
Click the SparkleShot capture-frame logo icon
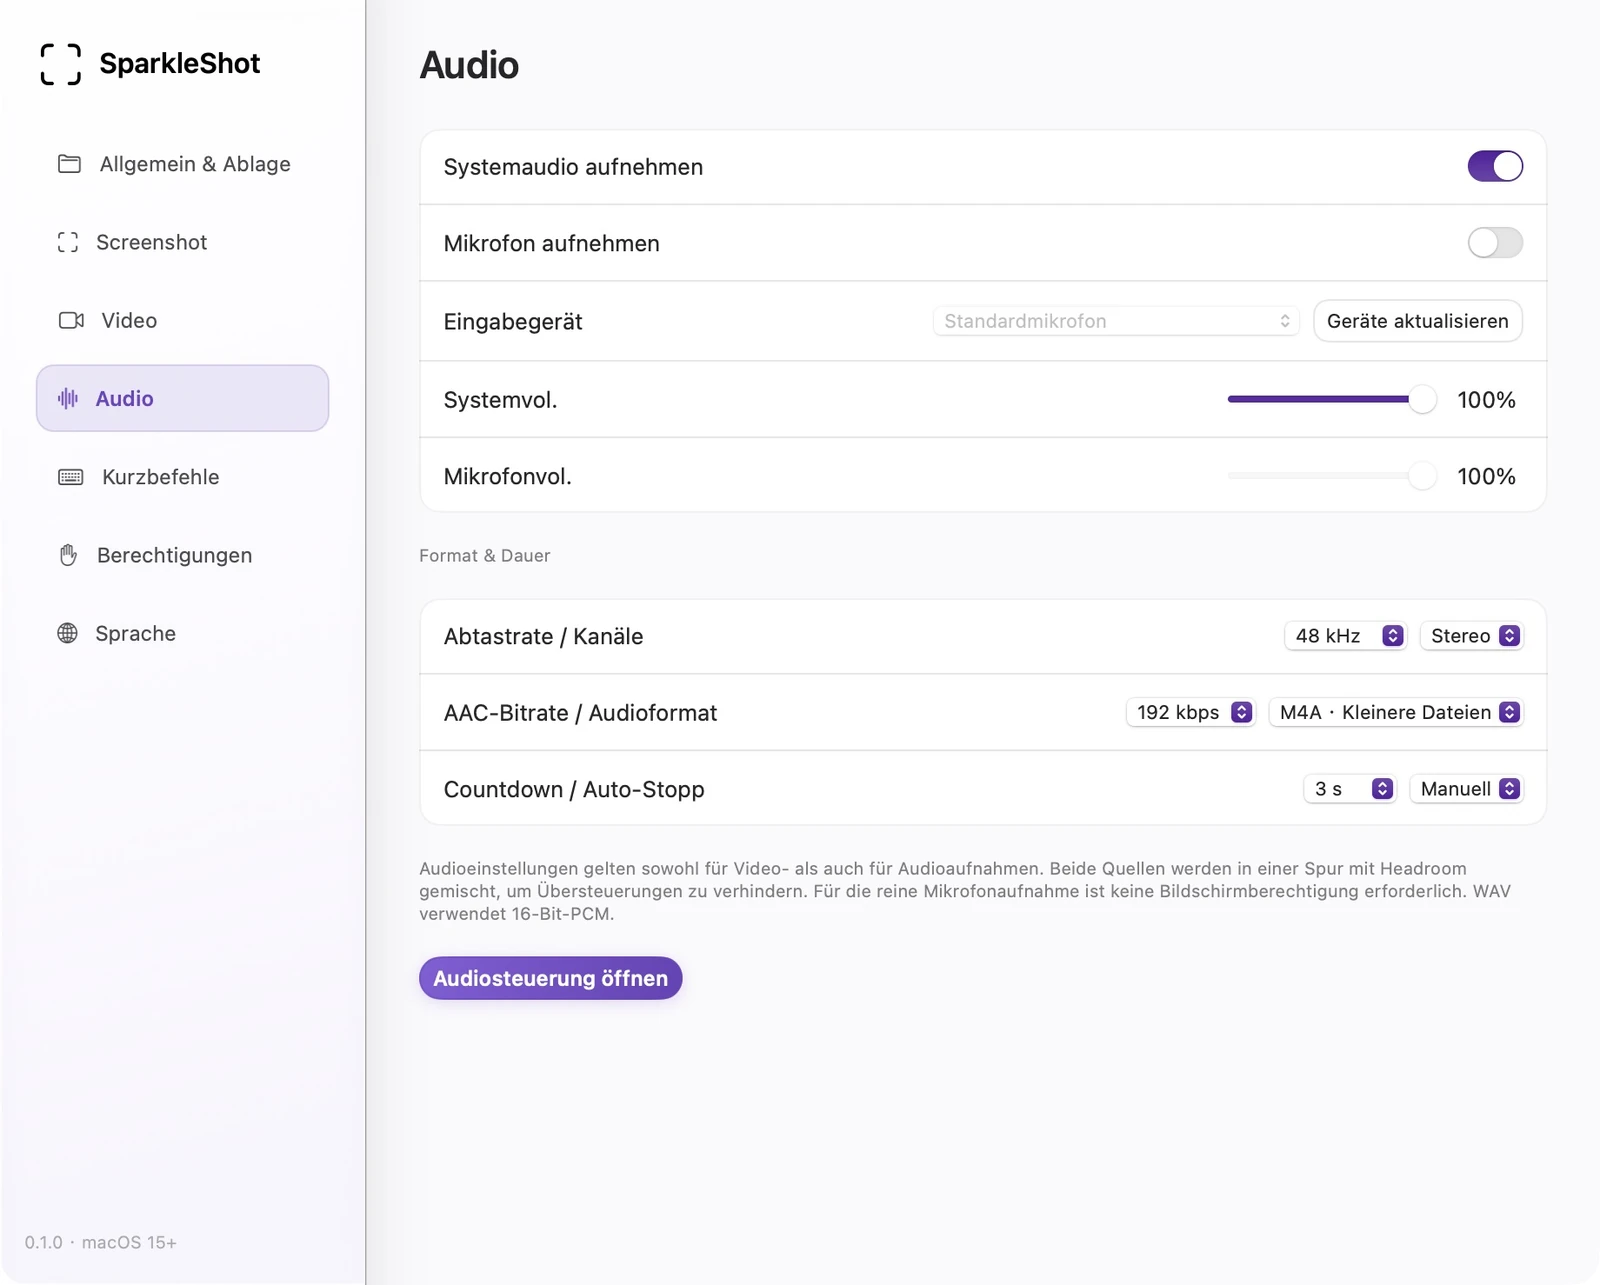[61, 64]
